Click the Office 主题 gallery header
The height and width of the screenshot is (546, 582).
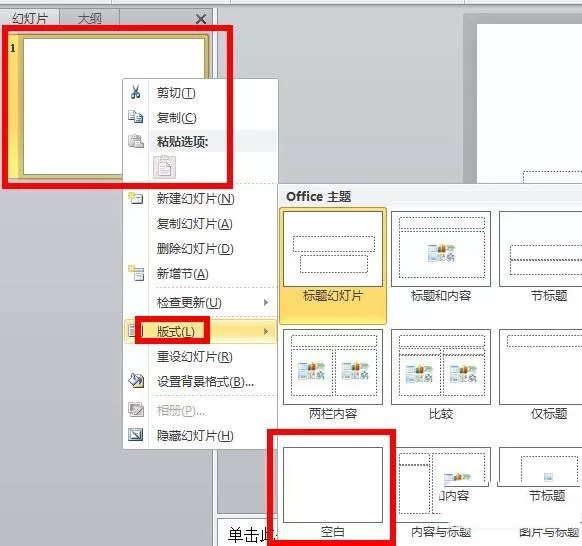tap(318, 196)
